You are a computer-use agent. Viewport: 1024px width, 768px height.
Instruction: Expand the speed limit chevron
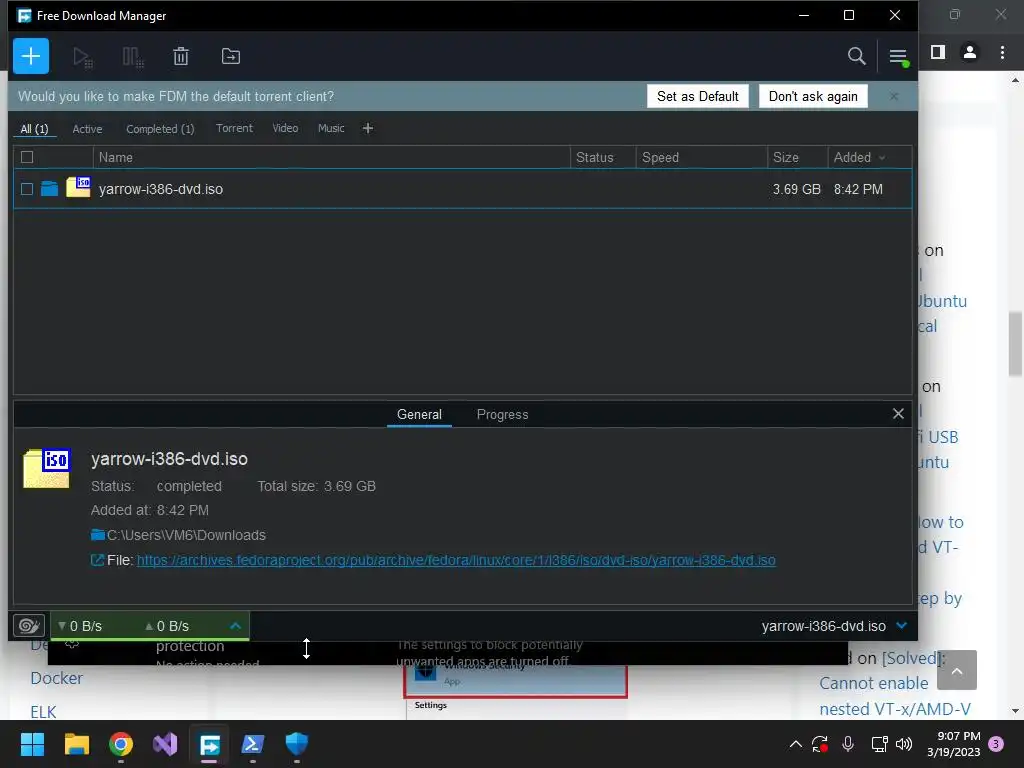click(x=236, y=626)
